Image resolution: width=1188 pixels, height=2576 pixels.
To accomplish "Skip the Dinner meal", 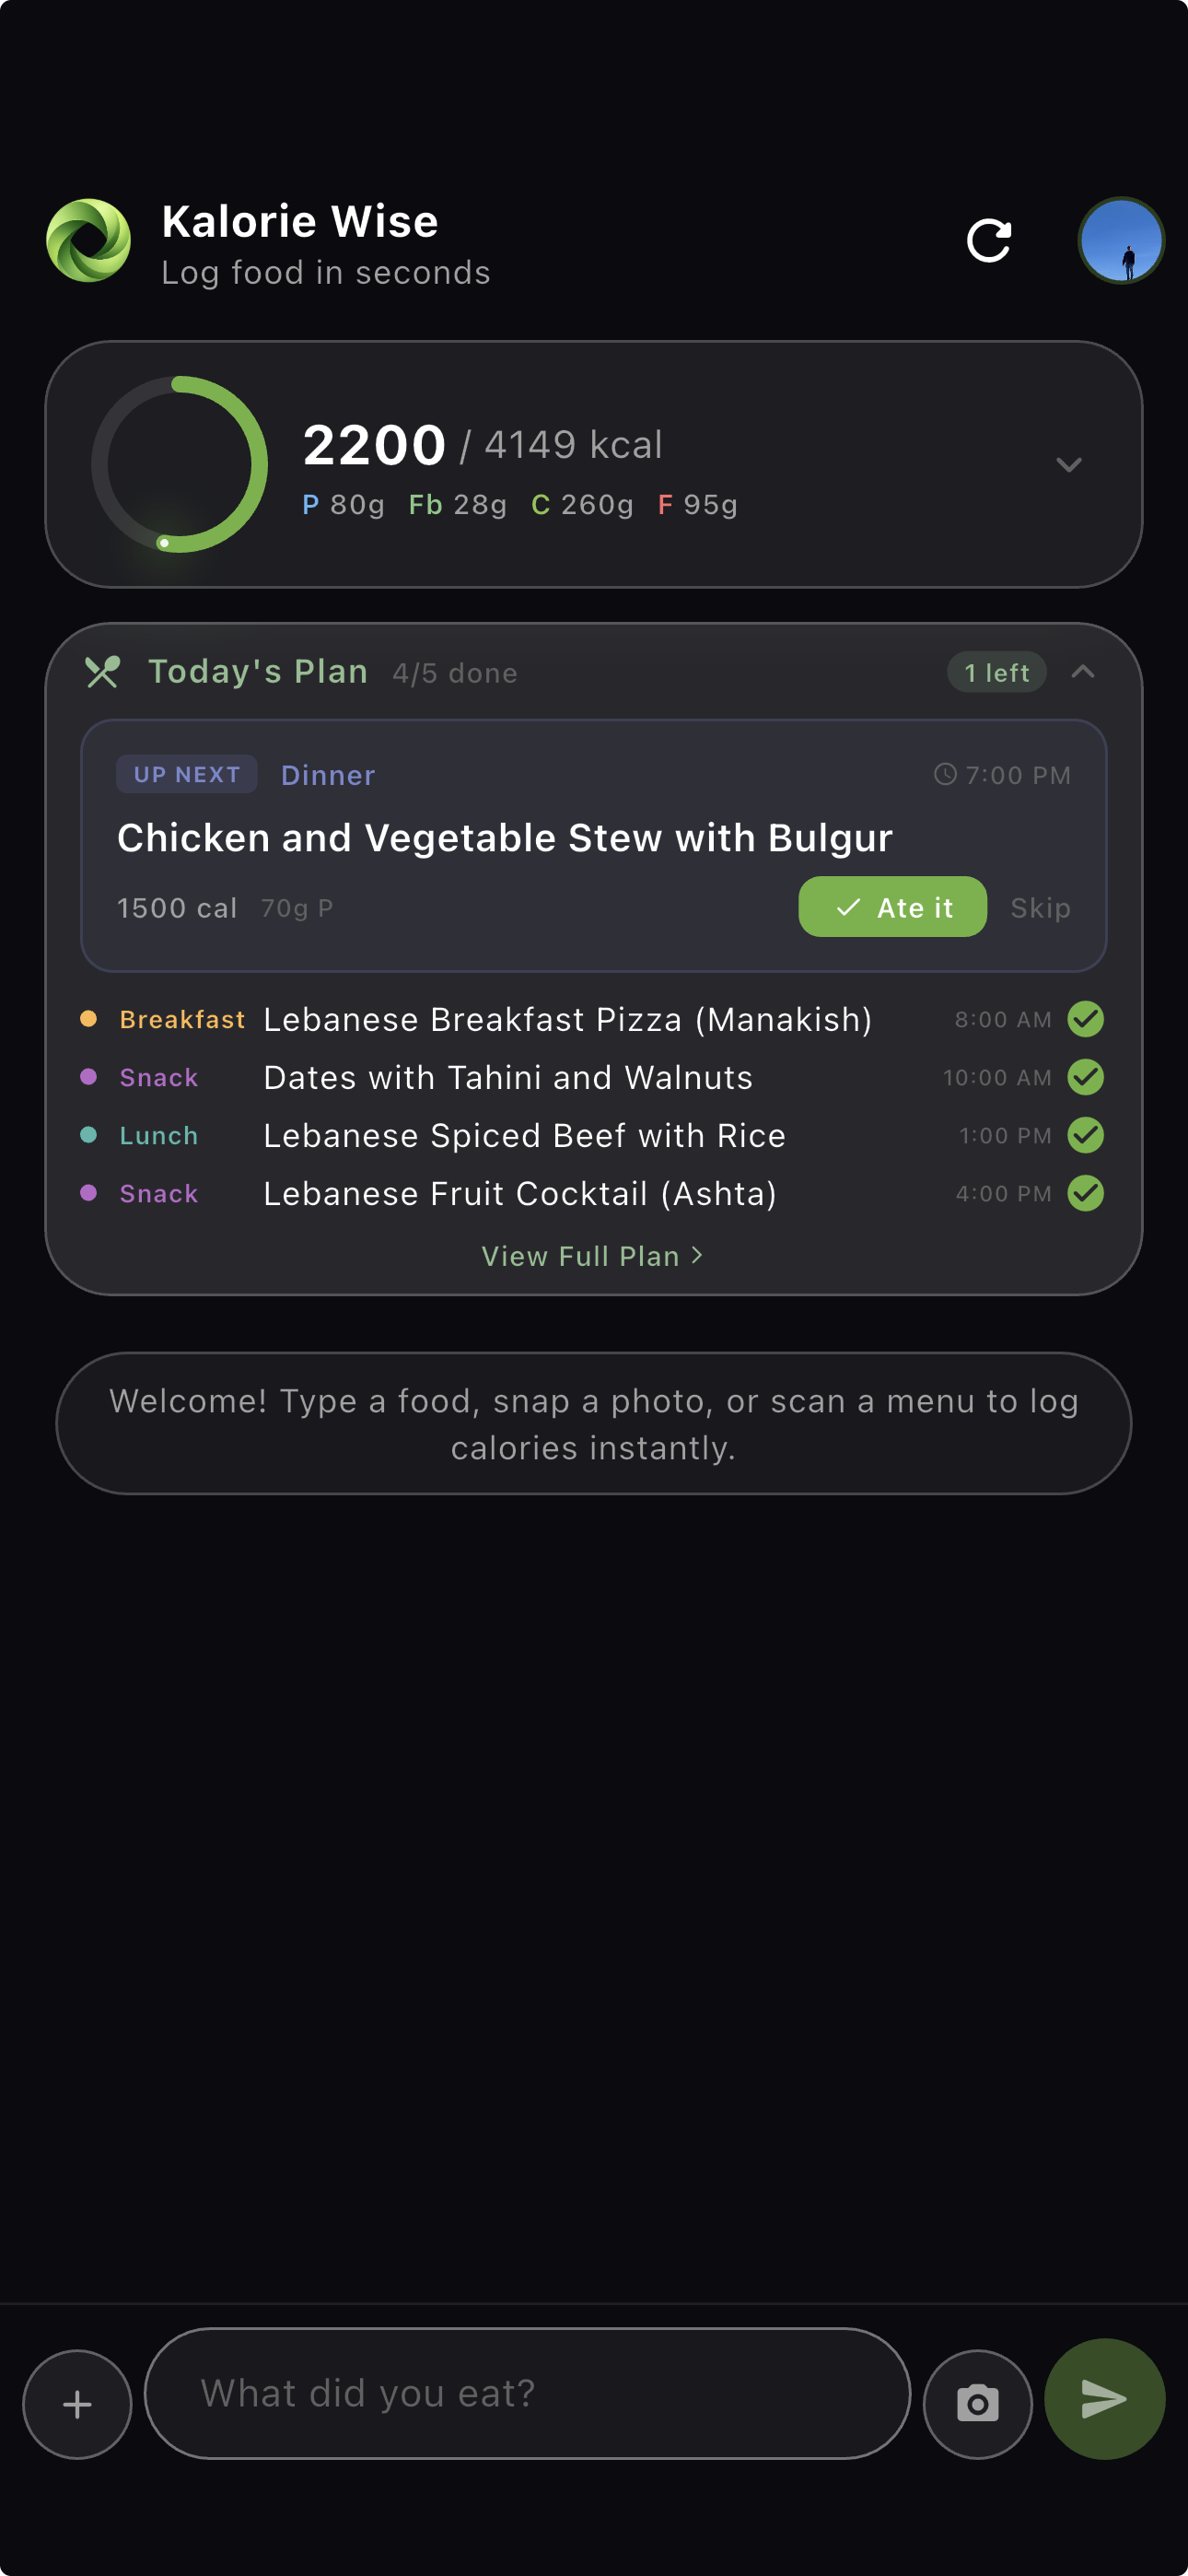I will tap(1040, 907).
